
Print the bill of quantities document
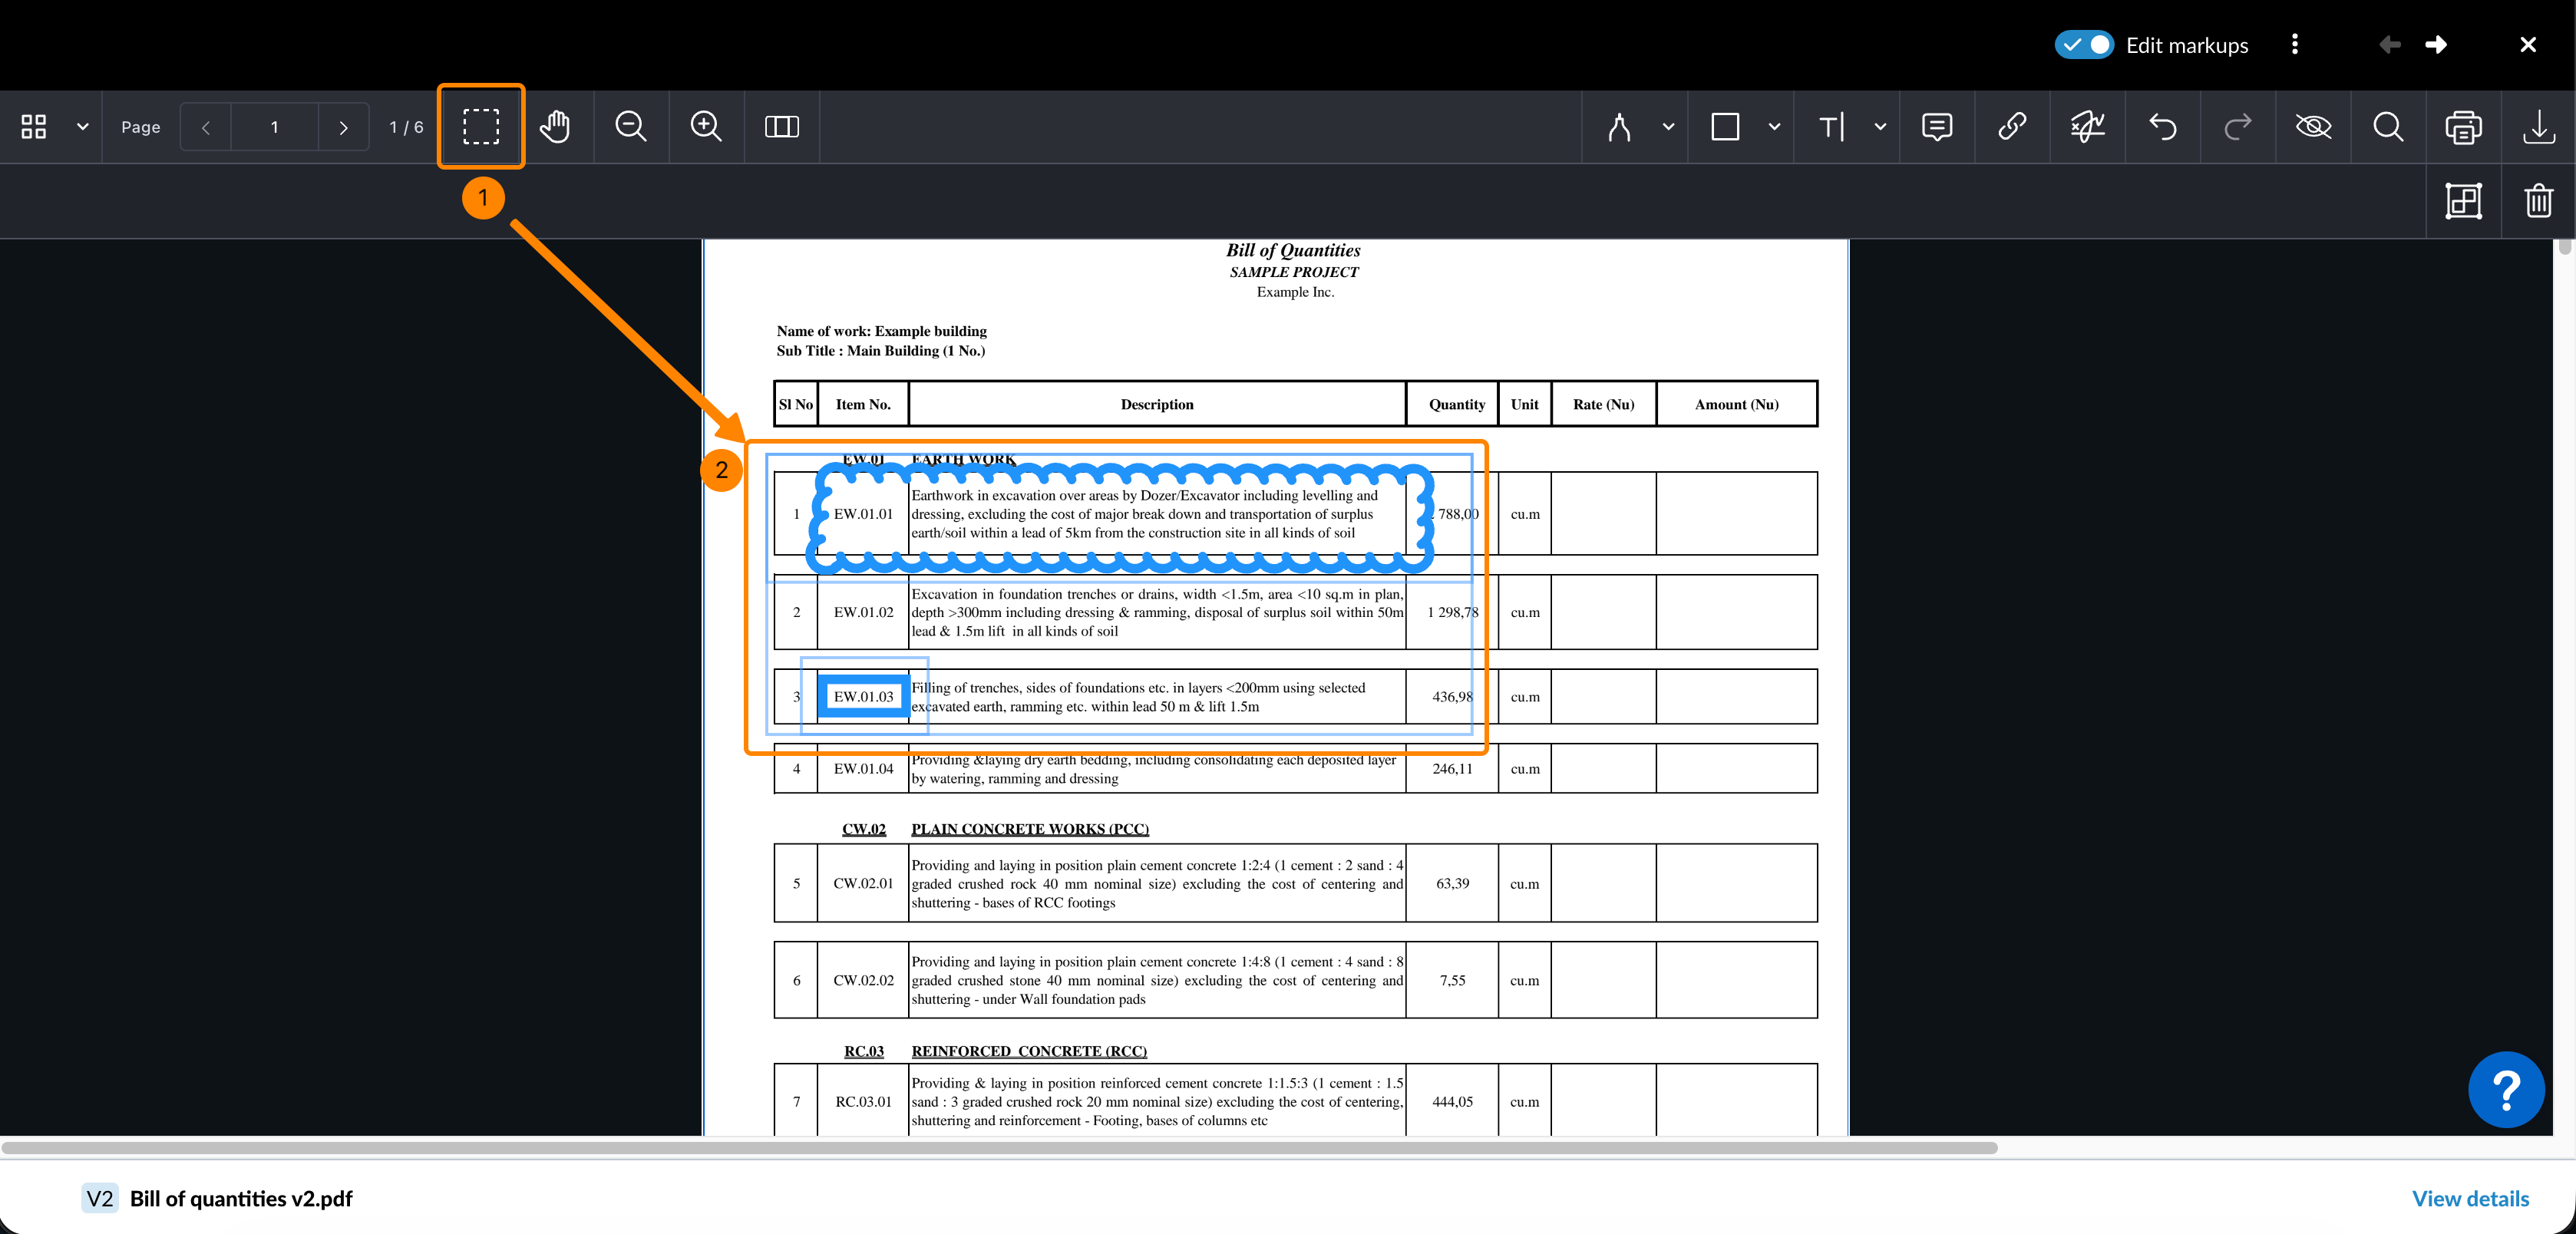(2464, 126)
